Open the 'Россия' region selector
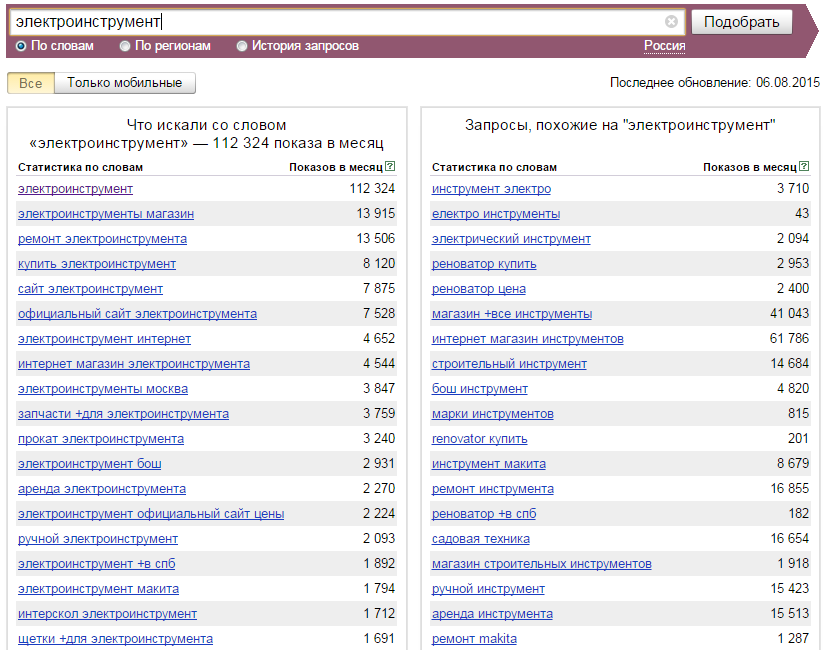The height and width of the screenshot is (650, 837). (665, 46)
